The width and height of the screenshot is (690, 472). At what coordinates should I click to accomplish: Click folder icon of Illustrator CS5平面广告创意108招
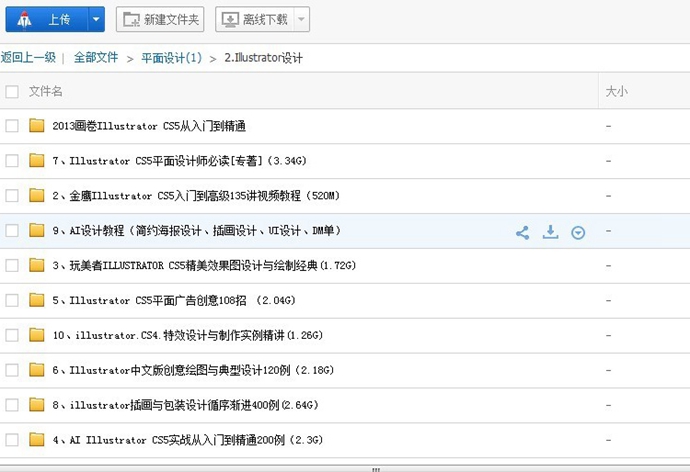pyautogui.click(x=37, y=300)
